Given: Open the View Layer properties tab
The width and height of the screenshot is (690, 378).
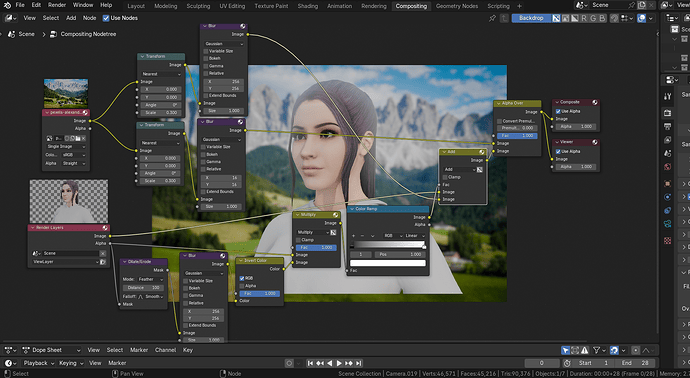Looking at the screenshot, I should [x=668, y=140].
